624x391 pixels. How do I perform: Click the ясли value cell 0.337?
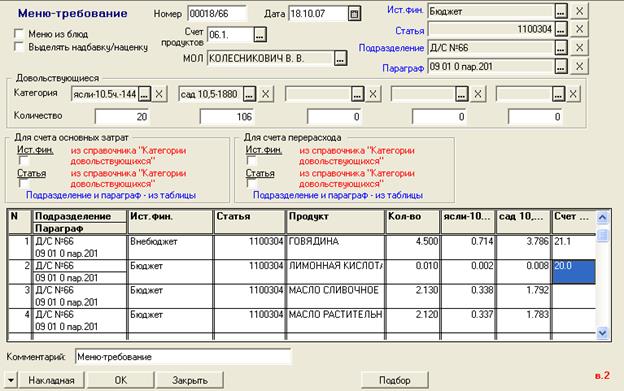(x=468, y=320)
